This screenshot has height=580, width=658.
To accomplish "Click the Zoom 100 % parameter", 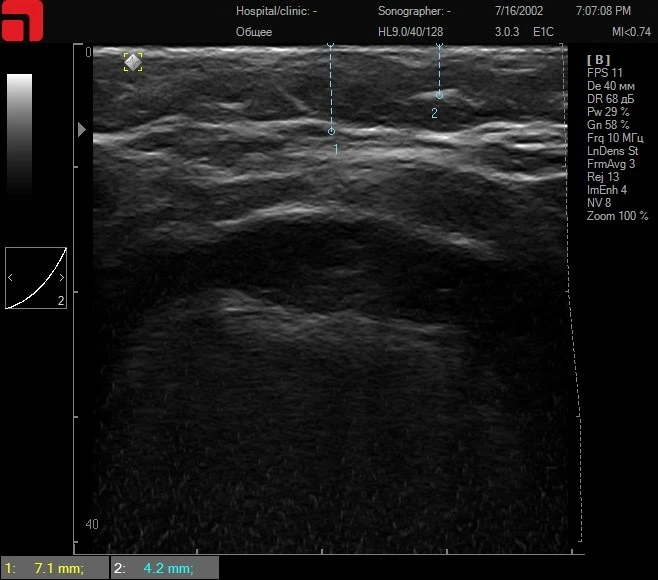I will coord(617,216).
